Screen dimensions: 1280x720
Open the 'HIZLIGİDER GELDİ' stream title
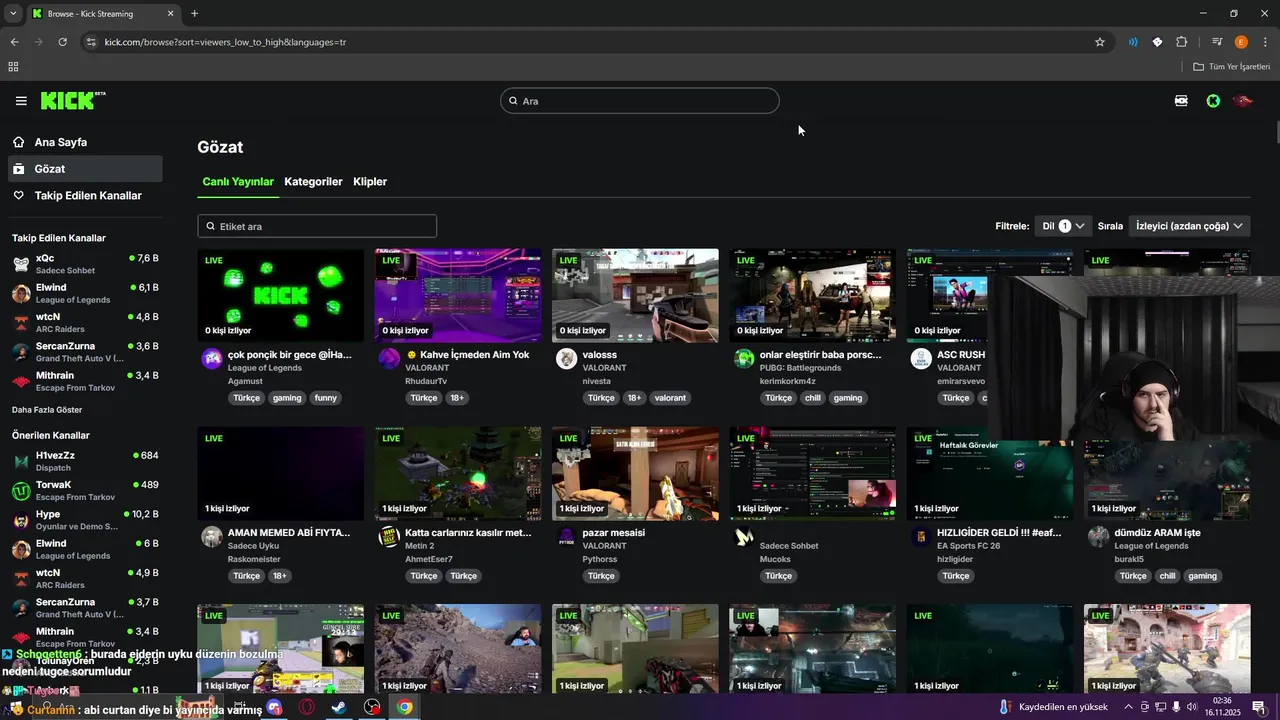[x=999, y=533]
